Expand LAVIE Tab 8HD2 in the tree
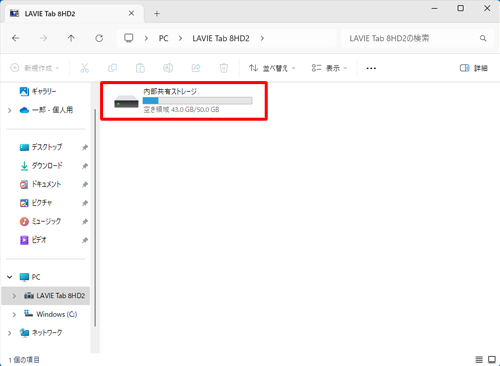 click(x=14, y=296)
